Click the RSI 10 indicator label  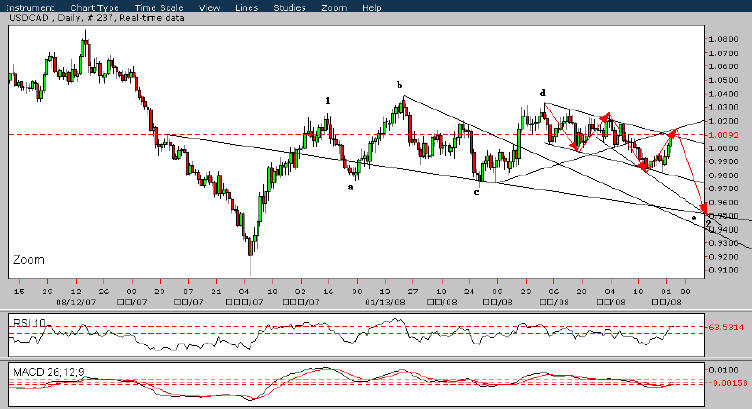click(29, 323)
